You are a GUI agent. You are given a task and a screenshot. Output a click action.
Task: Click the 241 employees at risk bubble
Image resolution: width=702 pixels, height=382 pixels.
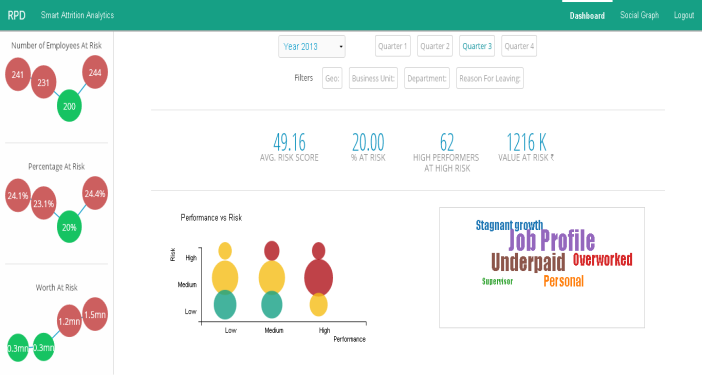[18, 74]
